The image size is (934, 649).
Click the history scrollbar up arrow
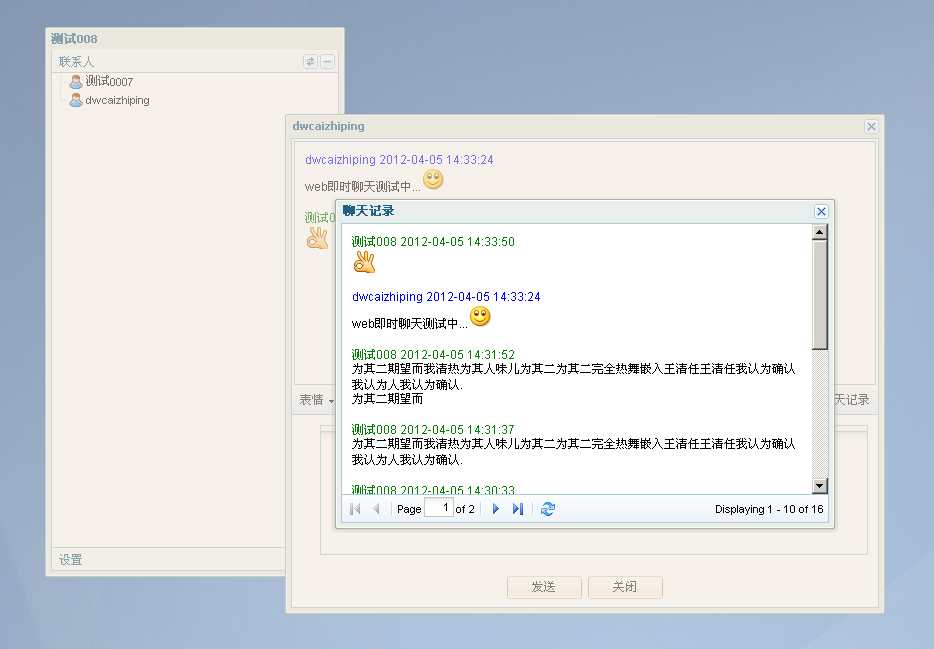coord(820,232)
